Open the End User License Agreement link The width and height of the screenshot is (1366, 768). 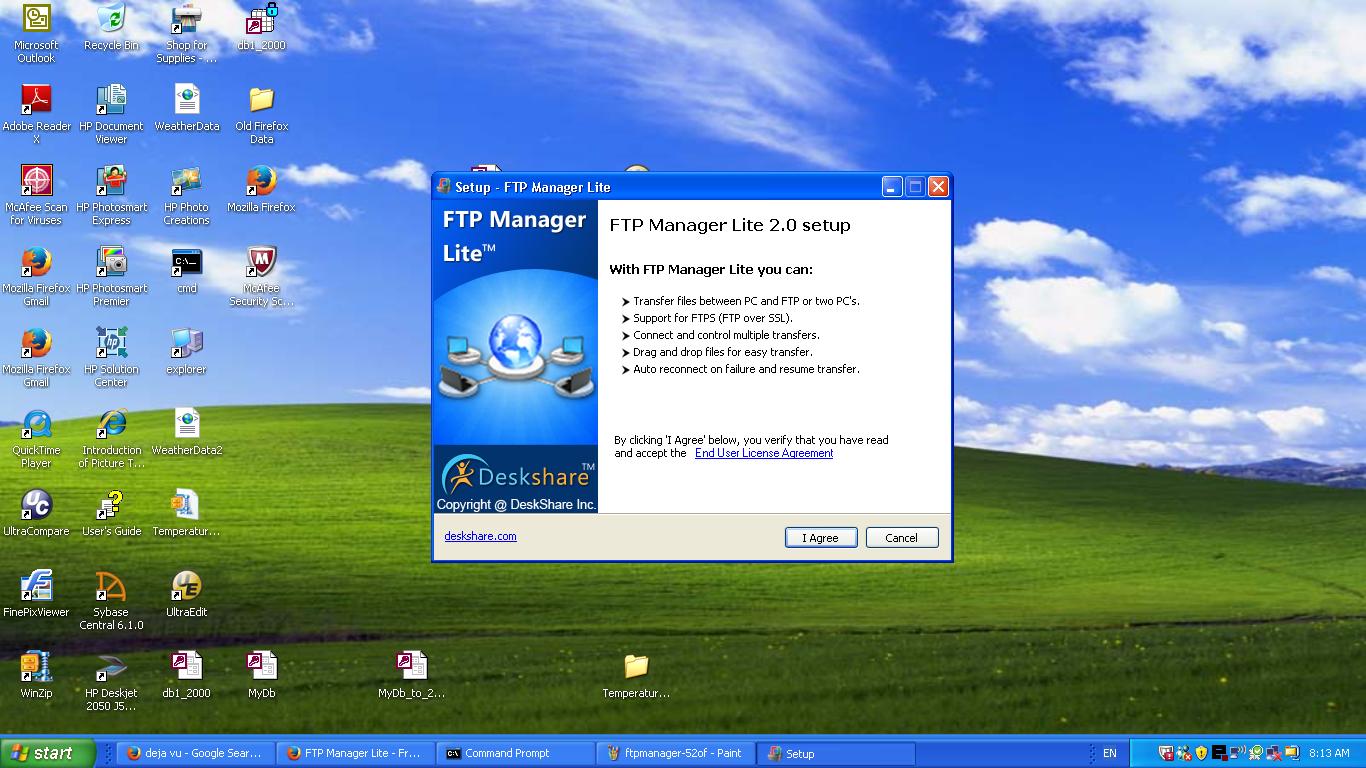[763, 453]
